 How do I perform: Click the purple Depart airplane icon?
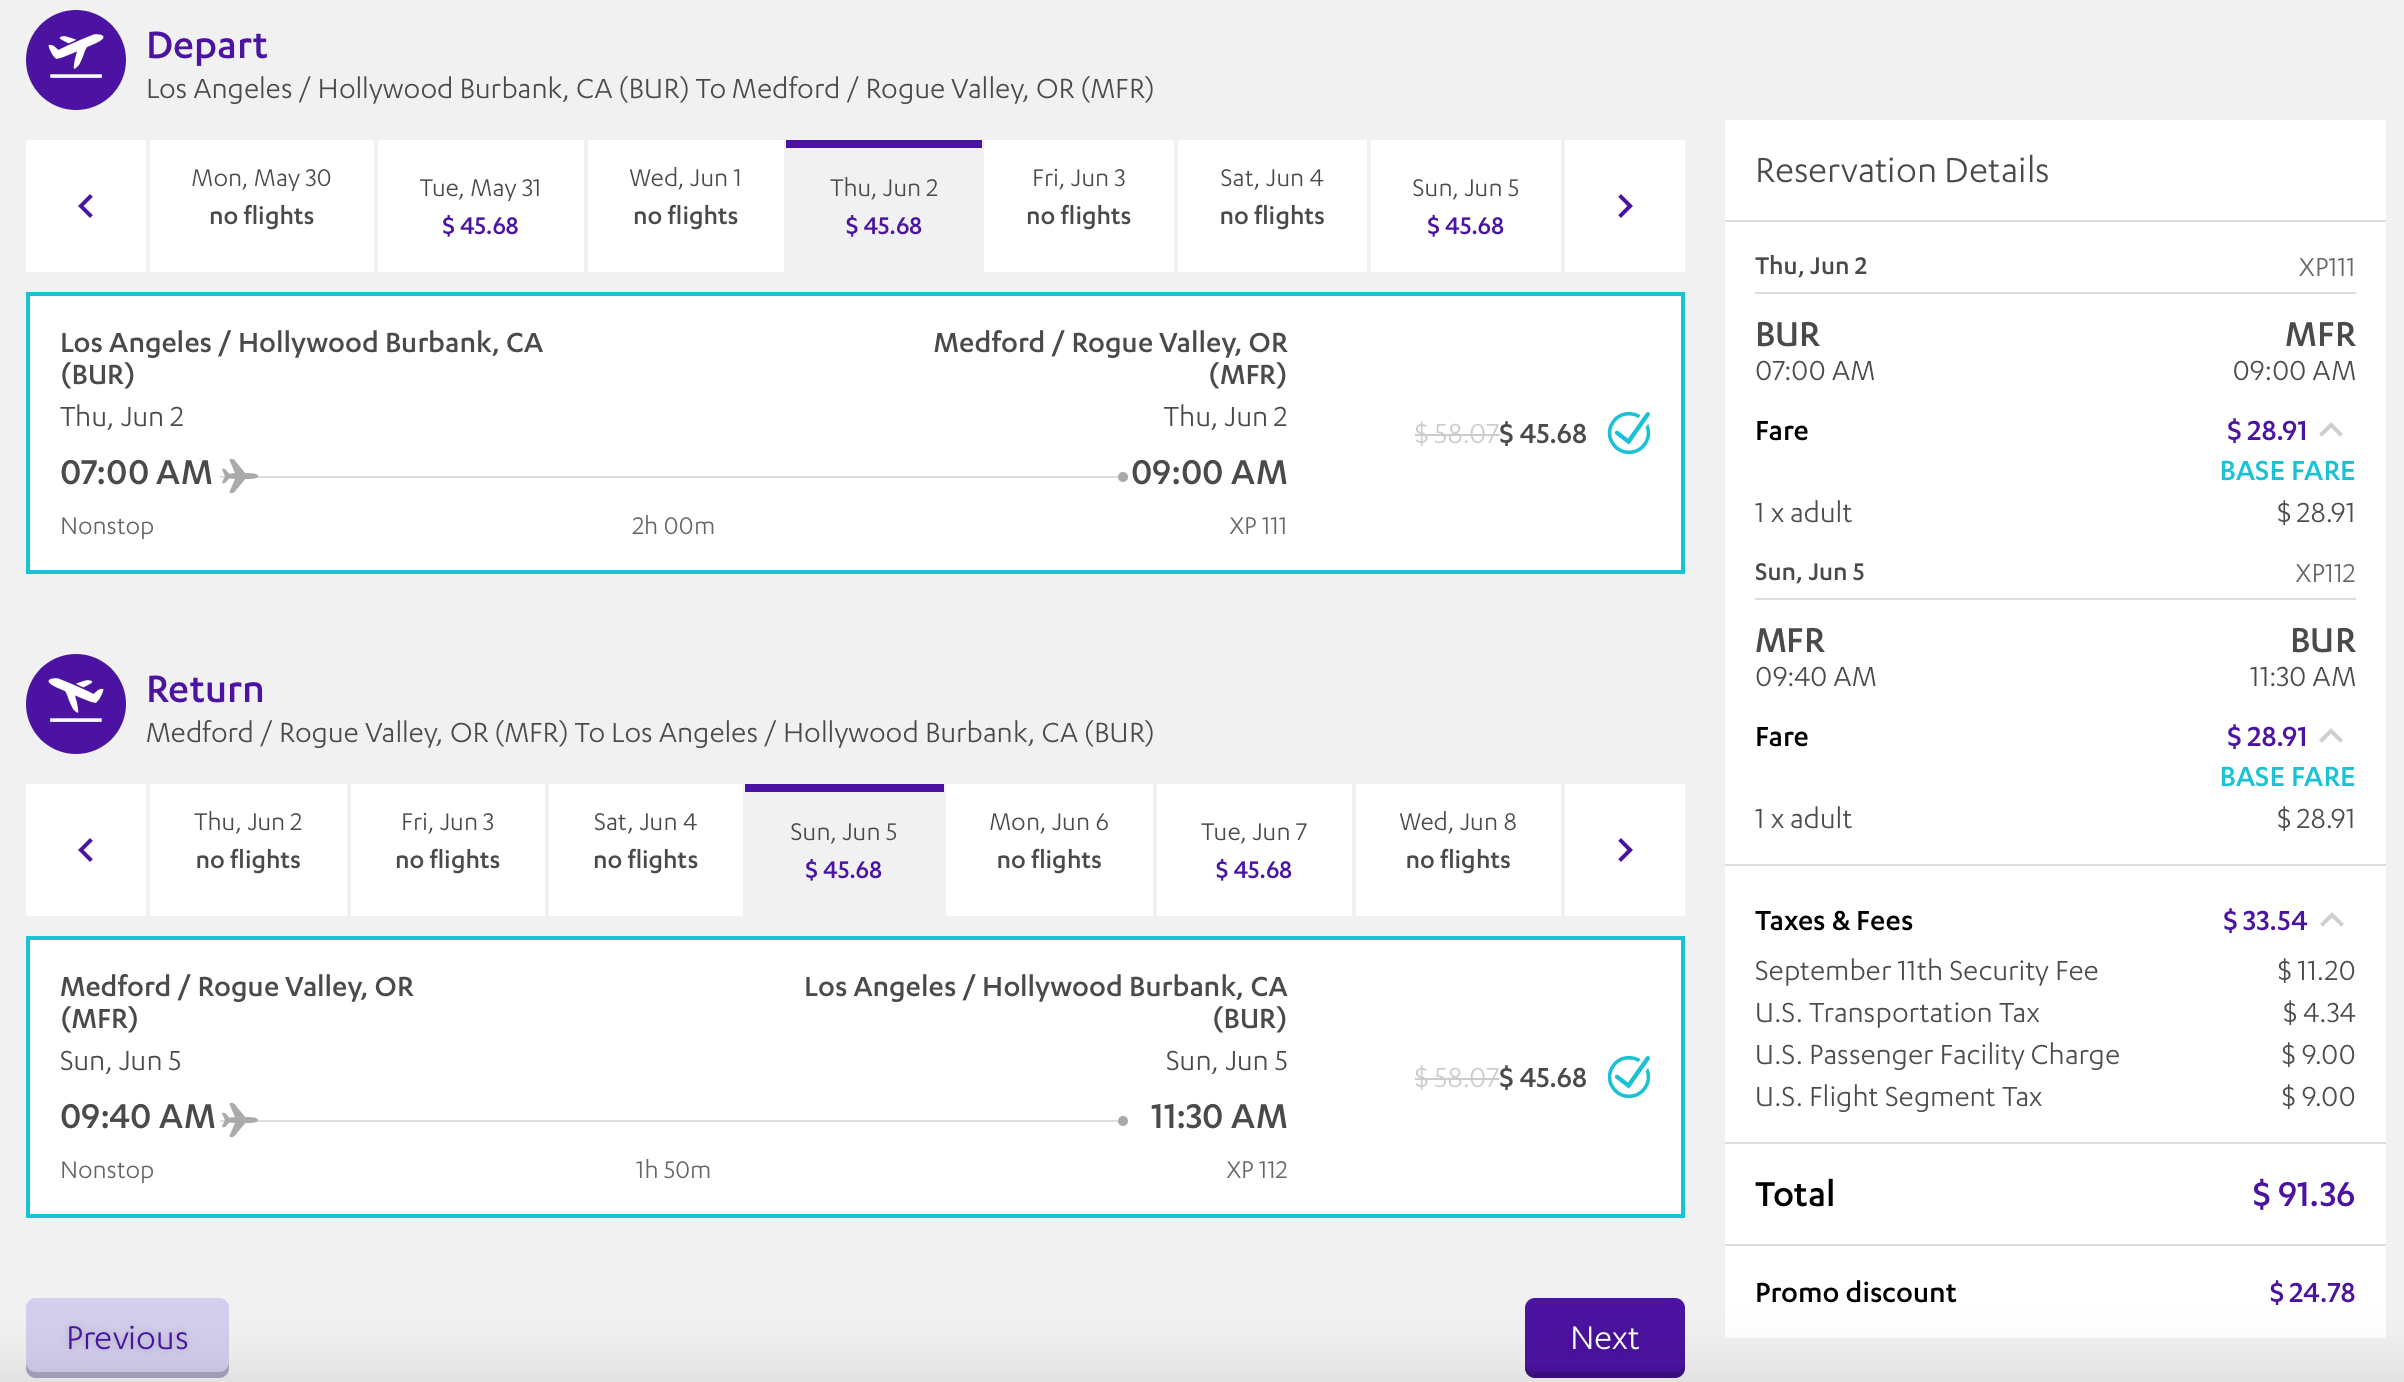(x=76, y=60)
